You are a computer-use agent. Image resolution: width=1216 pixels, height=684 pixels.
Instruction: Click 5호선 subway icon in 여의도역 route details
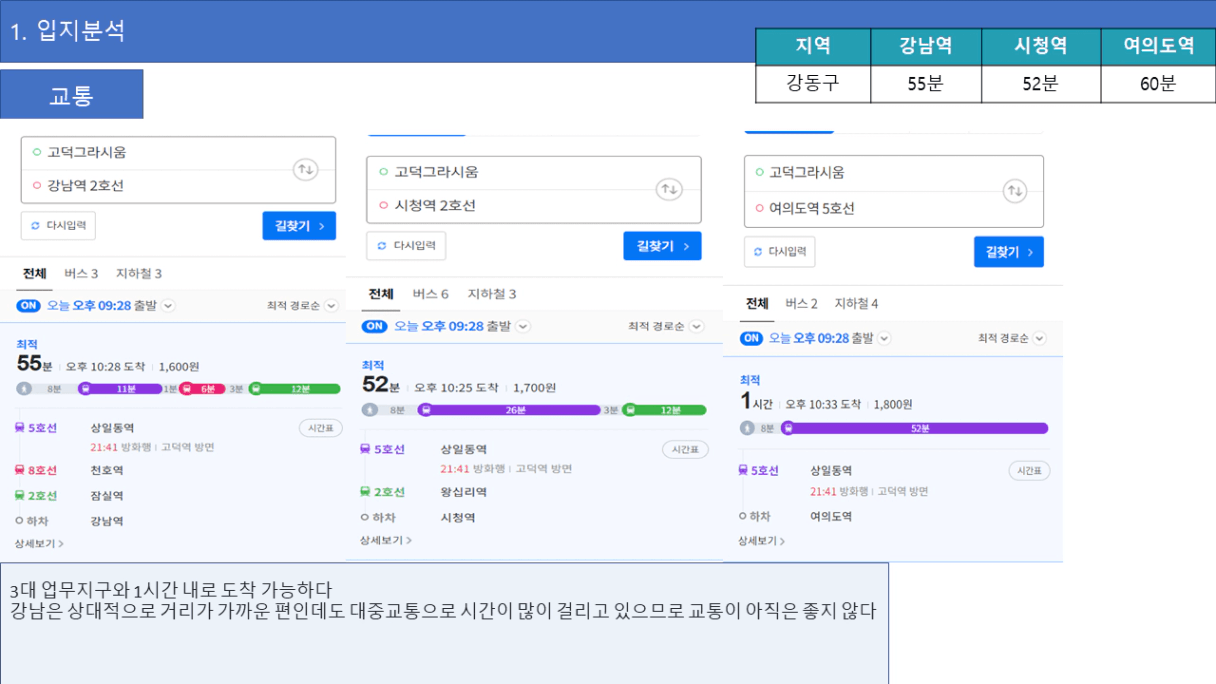[x=743, y=470]
